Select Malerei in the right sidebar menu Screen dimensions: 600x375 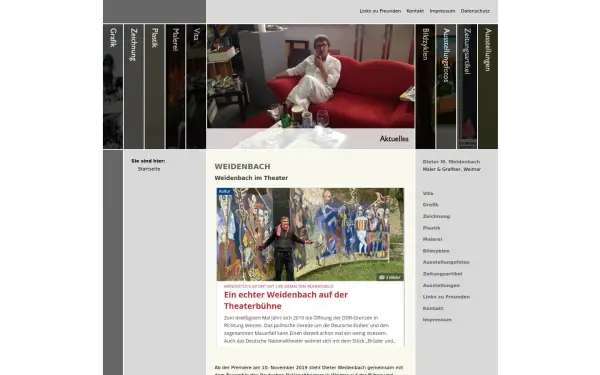click(x=432, y=240)
